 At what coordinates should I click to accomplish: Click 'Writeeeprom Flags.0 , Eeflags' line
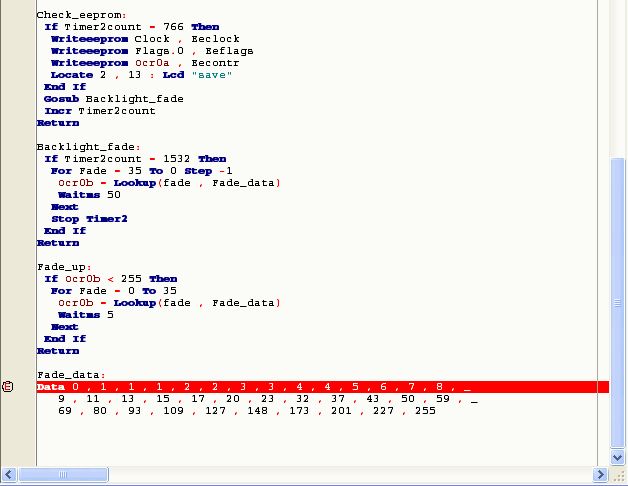click(152, 51)
